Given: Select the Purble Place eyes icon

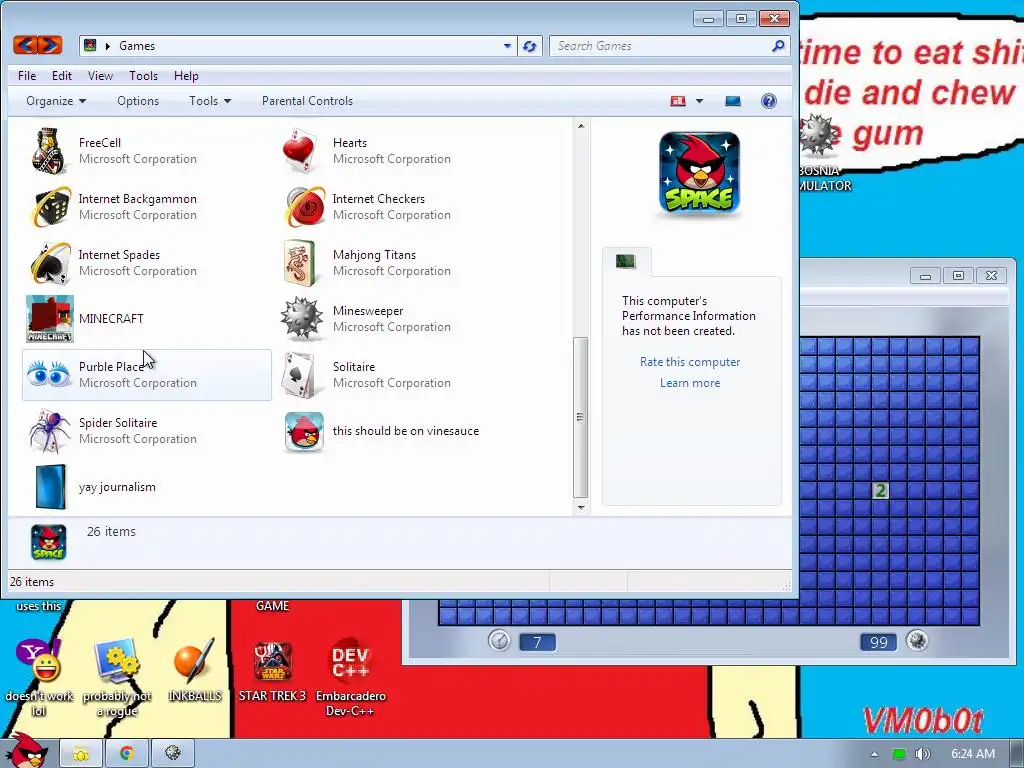Looking at the screenshot, I should [x=49, y=375].
